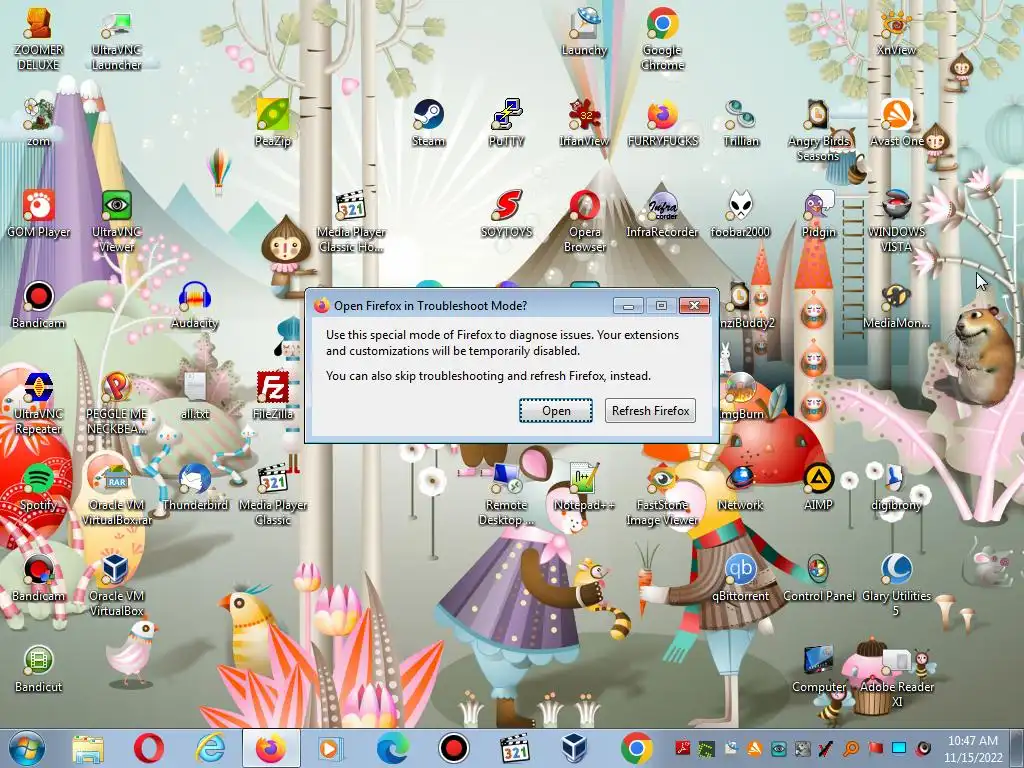Select the digibrony desktop icon

pyautogui.click(x=897, y=486)
